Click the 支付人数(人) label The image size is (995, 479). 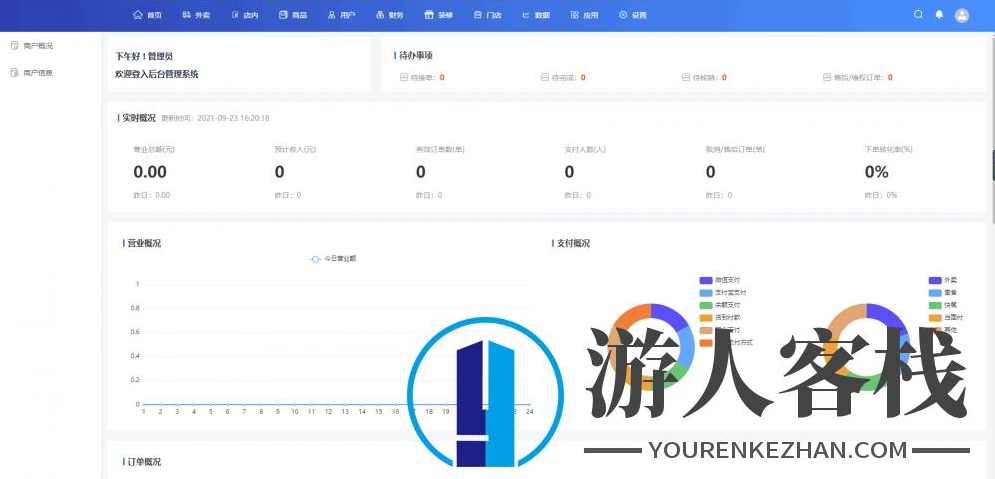(x=585, y=150)
